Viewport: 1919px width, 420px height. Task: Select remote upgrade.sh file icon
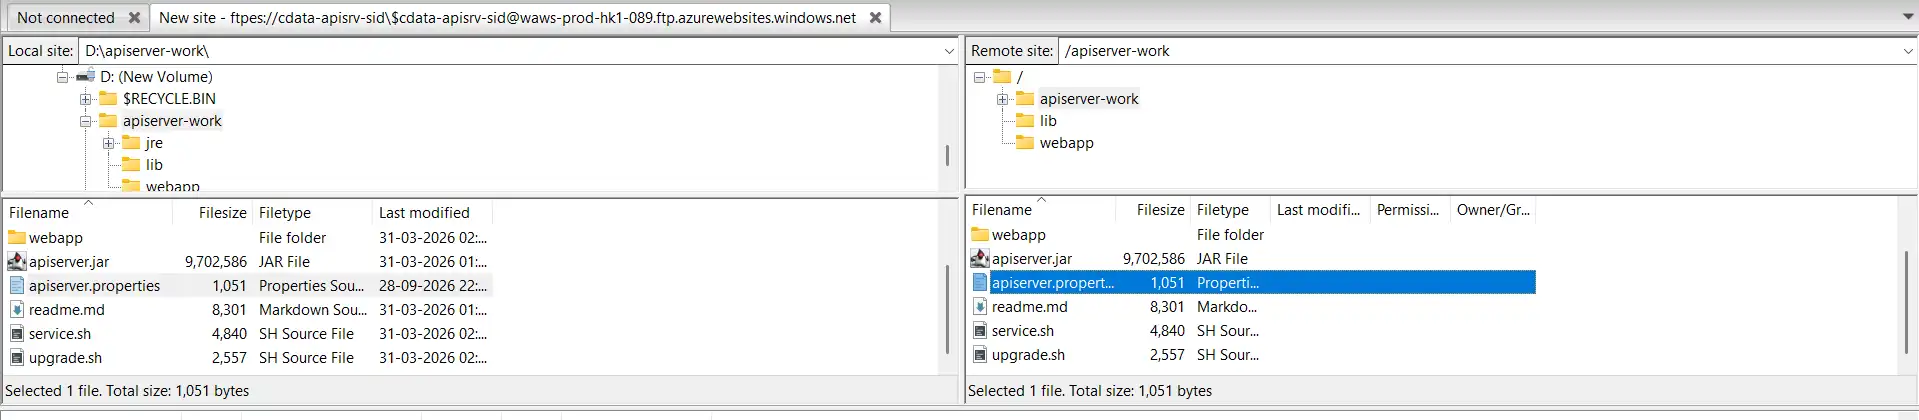[980, 355]
